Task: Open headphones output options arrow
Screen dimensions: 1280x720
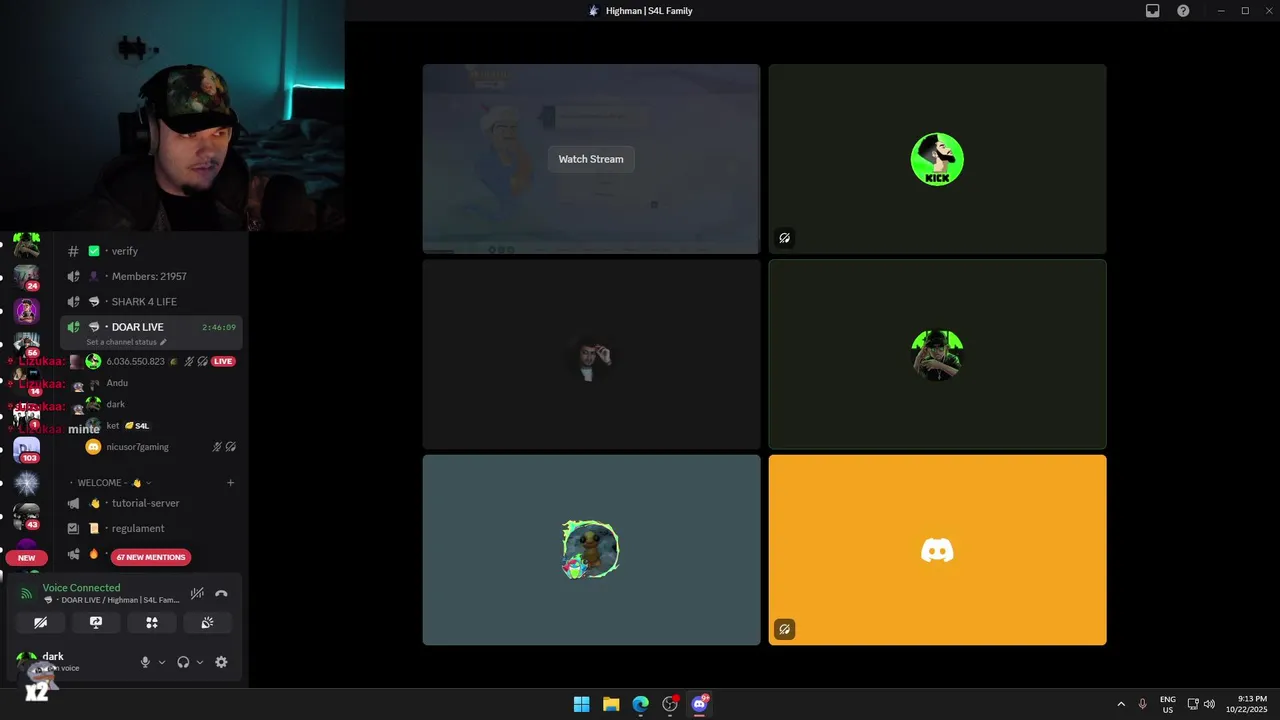Action: 200,662
